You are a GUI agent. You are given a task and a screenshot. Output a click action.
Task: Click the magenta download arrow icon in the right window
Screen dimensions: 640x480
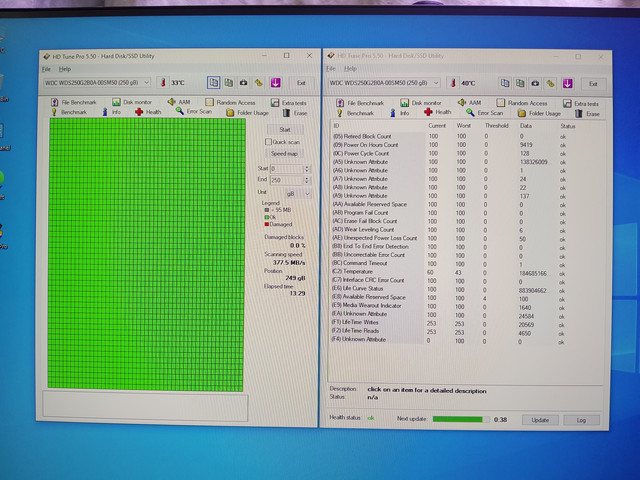click(x=567, y=84)
